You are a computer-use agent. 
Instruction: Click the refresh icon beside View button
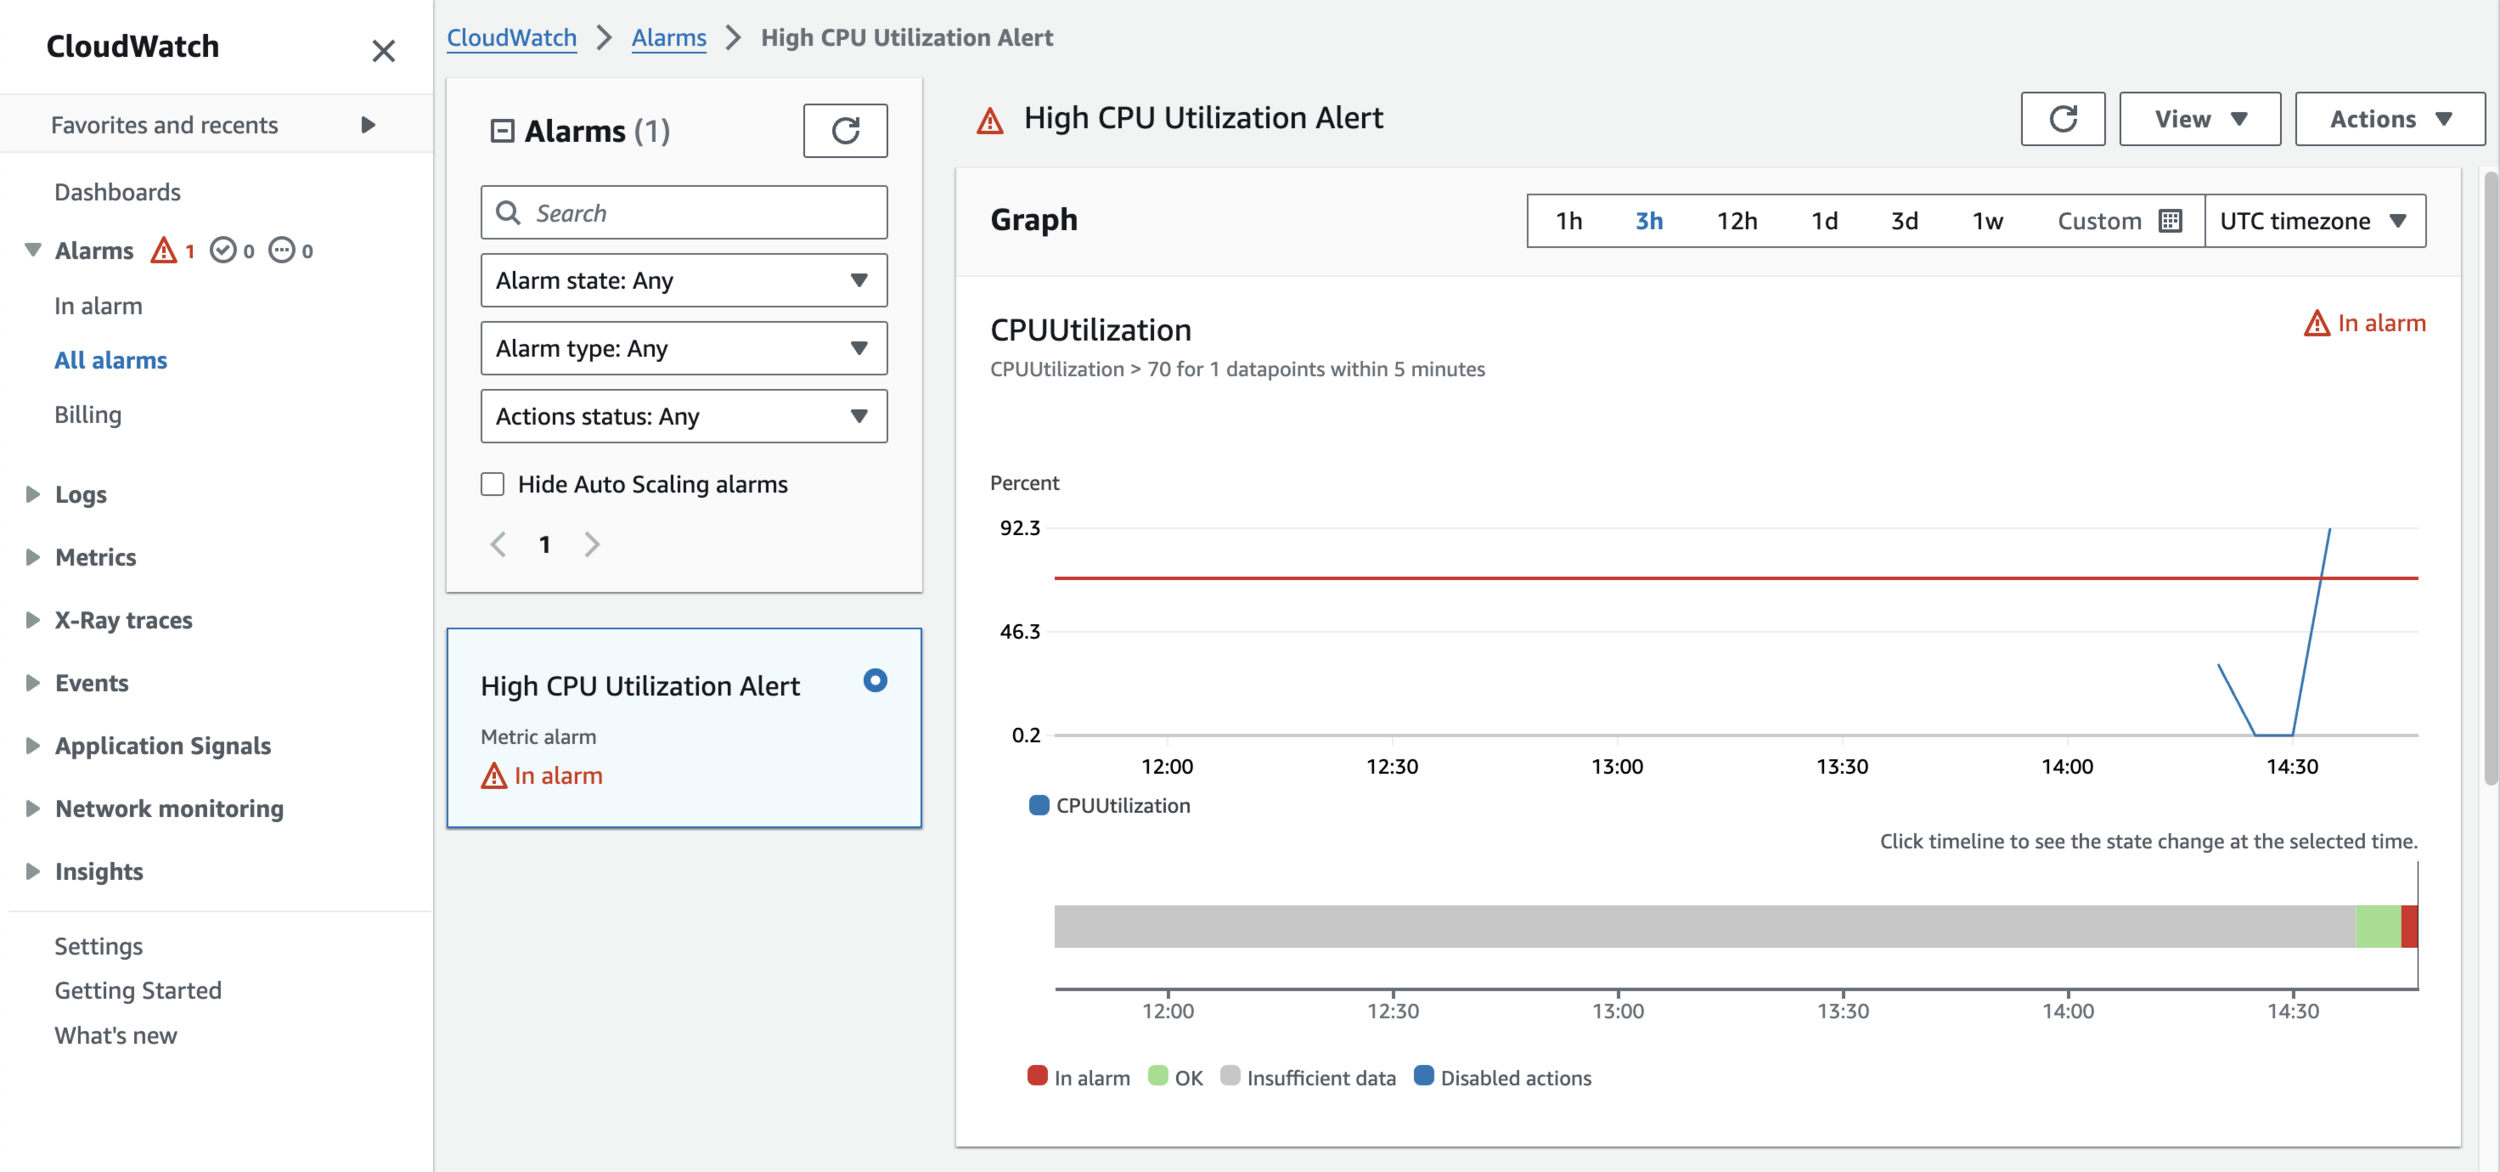pyautogui.click(x=2062, y=119)
